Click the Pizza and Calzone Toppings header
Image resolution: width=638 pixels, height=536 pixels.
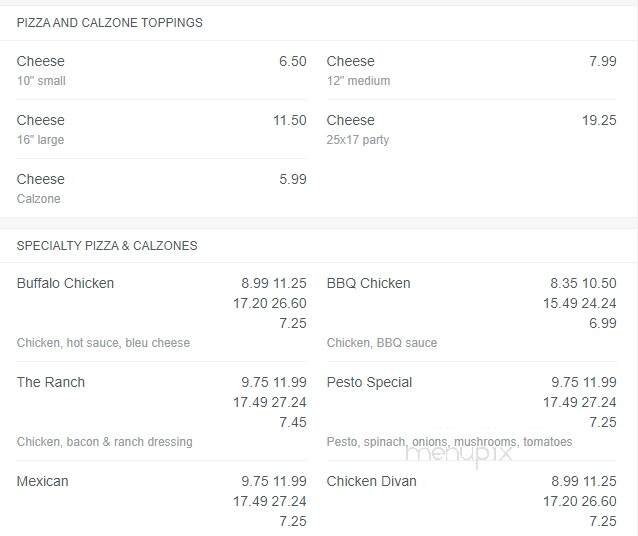[110, 23]
